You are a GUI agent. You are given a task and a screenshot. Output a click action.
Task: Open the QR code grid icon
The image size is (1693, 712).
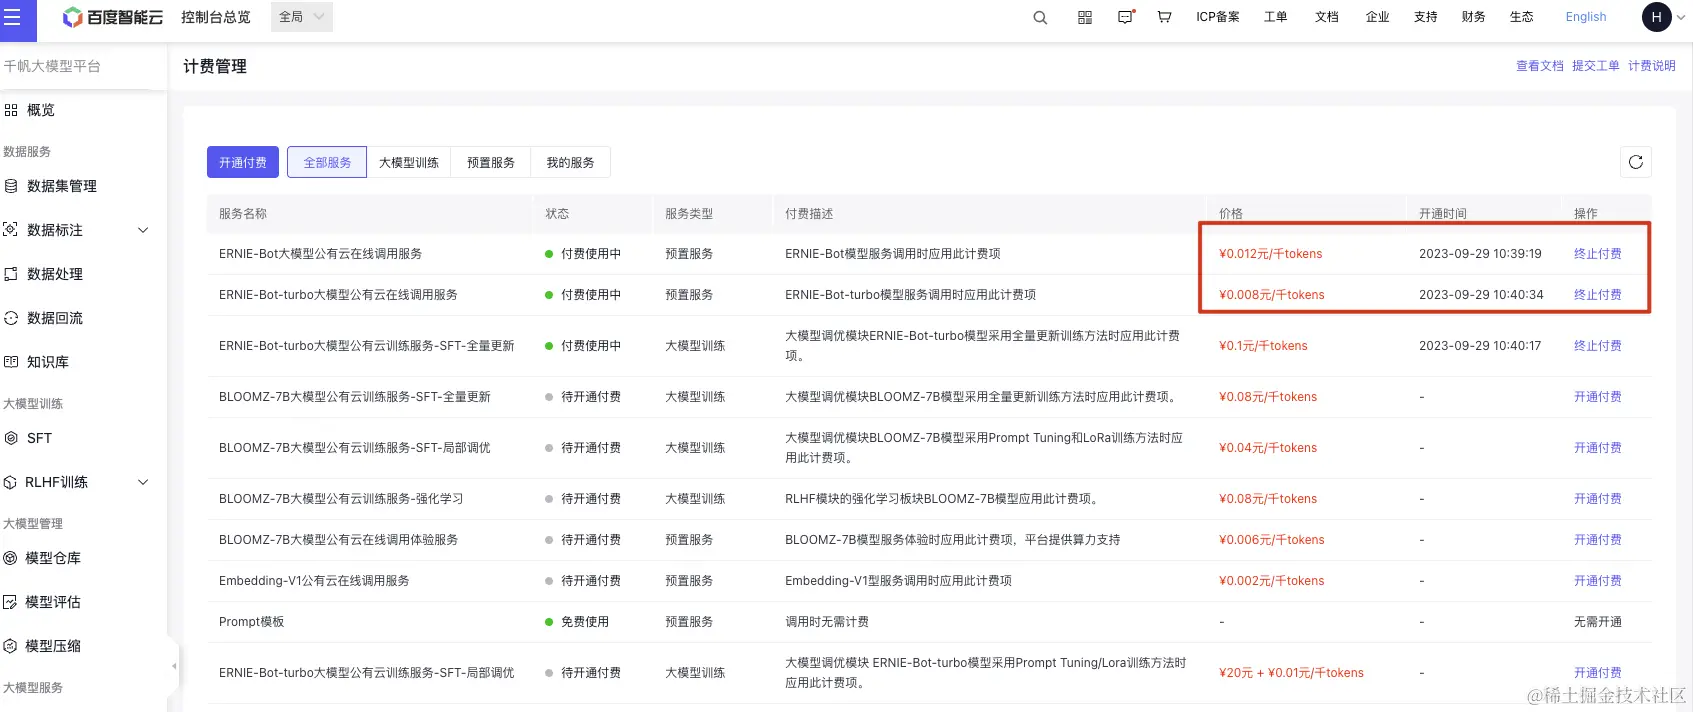coord(1085,17)
